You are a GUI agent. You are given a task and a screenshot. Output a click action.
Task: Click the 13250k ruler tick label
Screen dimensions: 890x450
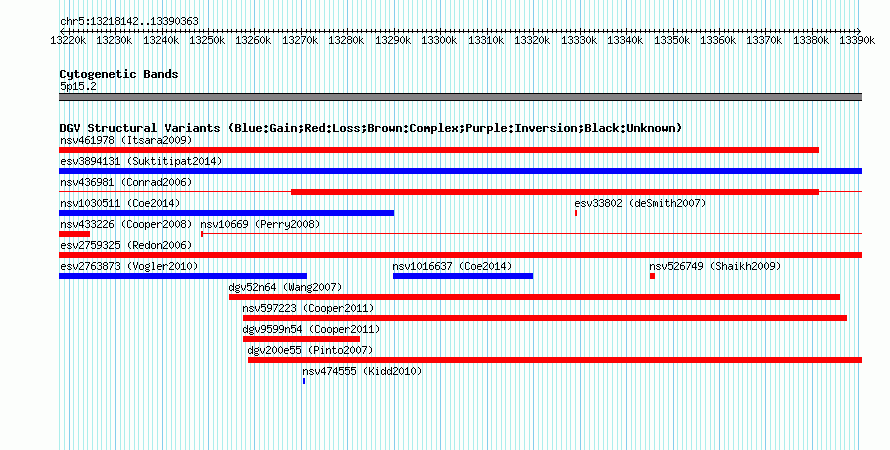coord(207,40)
